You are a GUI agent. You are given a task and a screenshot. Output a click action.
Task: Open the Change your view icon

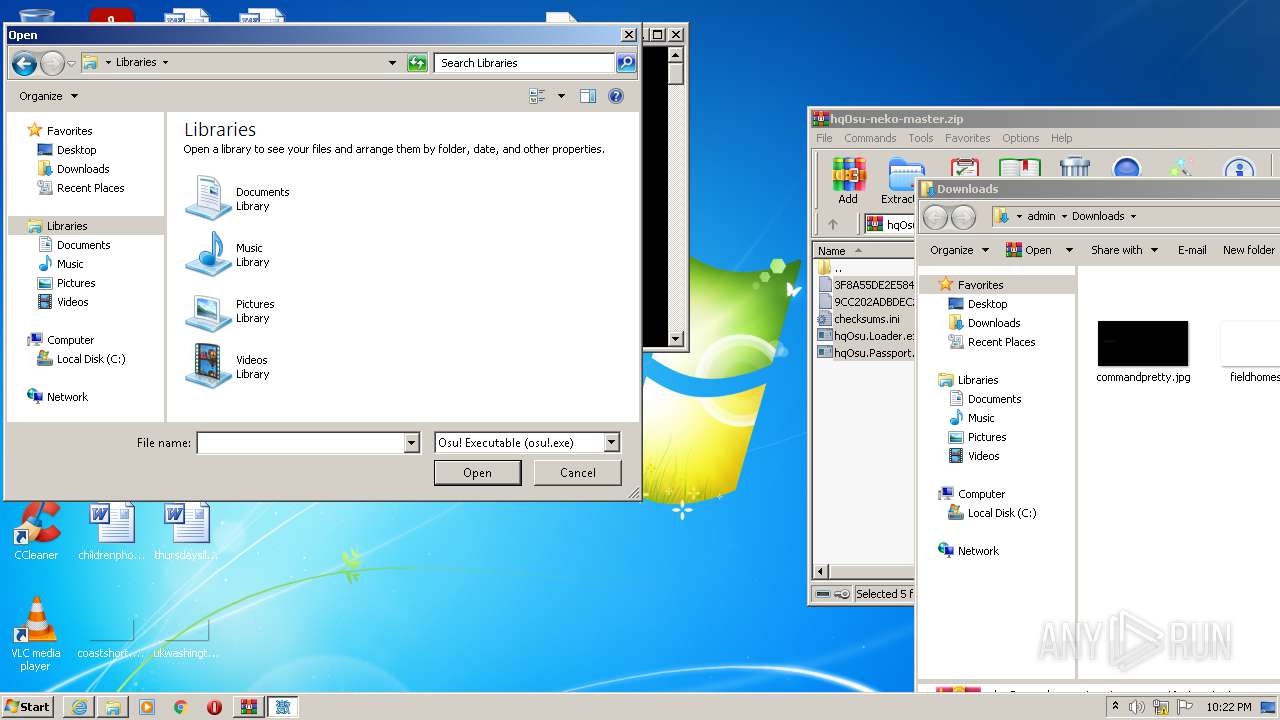(x=538, y=96)
